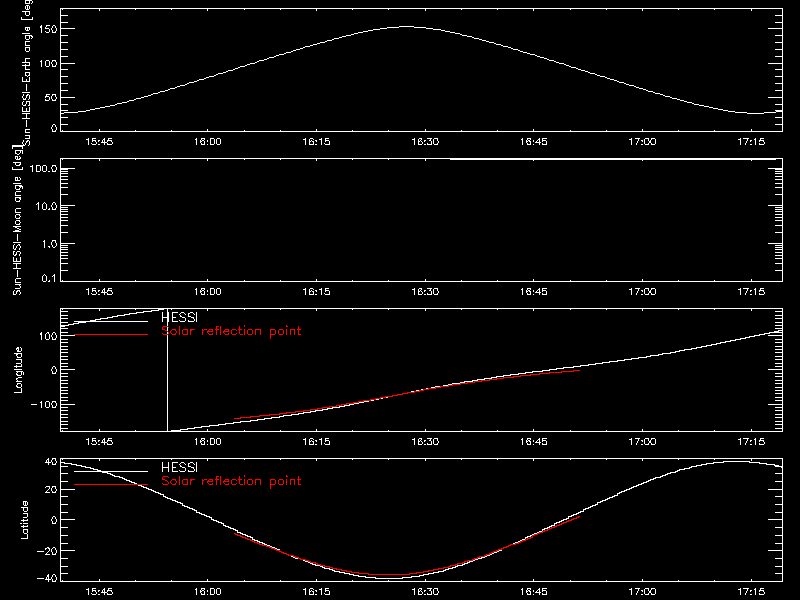Click 16:45 time label under Latitude plot
800x600 pixels.
534,592
